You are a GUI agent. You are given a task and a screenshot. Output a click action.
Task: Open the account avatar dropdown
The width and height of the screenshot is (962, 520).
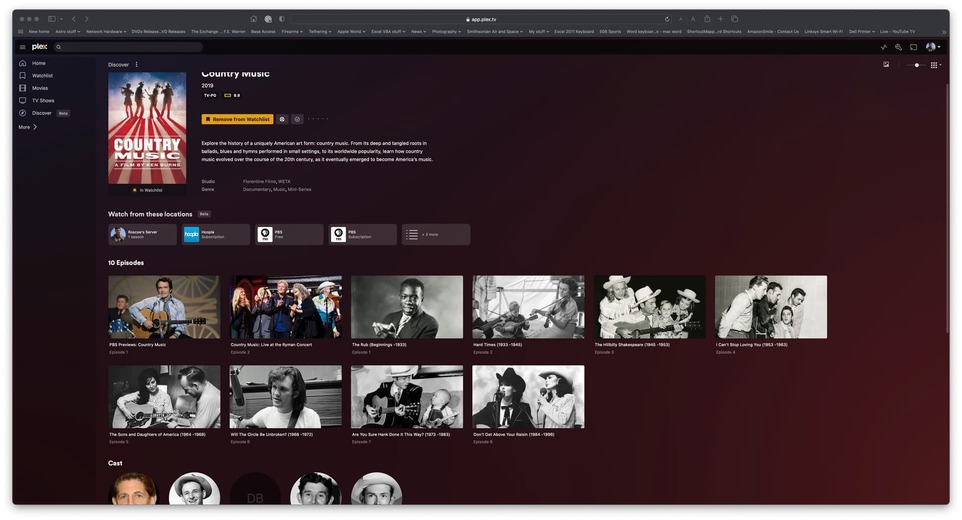tap(933, 47)
